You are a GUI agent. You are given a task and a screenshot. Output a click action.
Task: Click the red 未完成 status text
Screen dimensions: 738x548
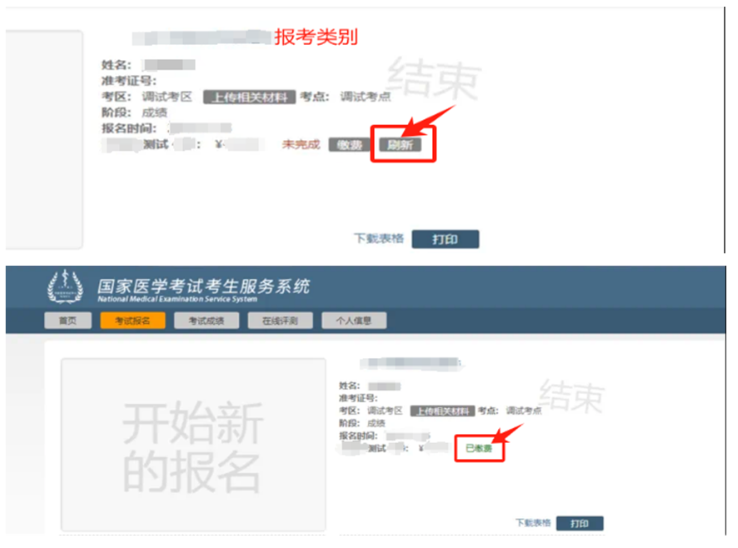tap(301, 144)
